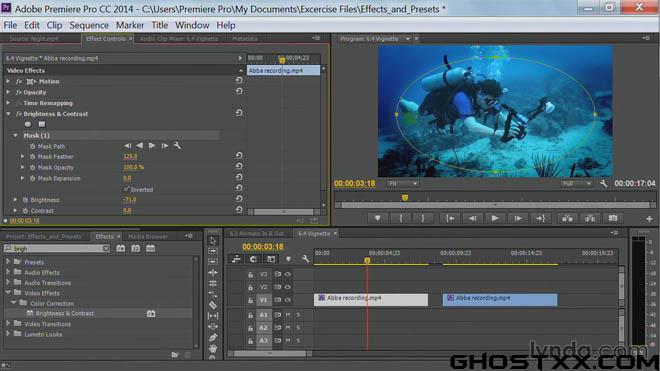Image resolution: width=660 pixels, height=371 pixels.
Task: Export frame with camera icon
Action: point(613,218)
